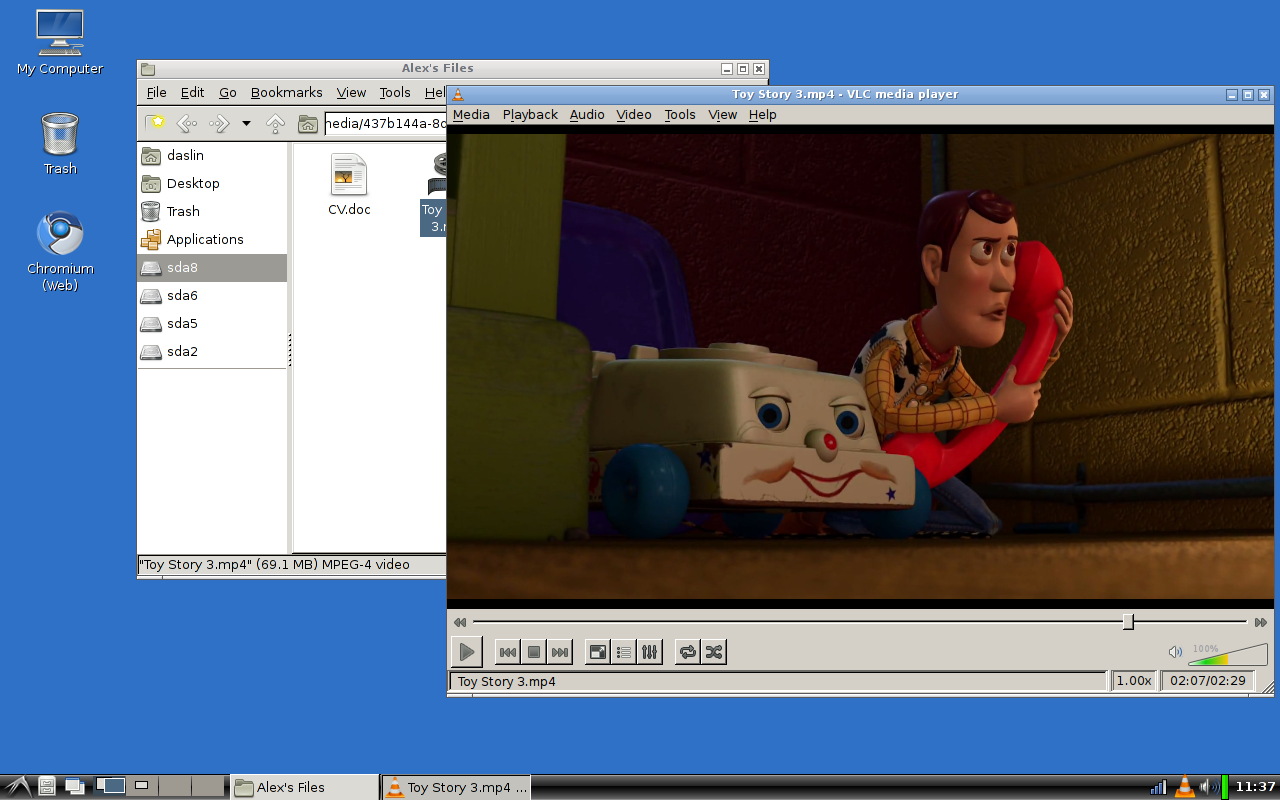This screenshot has width=1280, height=800.
Task: Go forward using file manager forward arrow
Action: point(219,124)
